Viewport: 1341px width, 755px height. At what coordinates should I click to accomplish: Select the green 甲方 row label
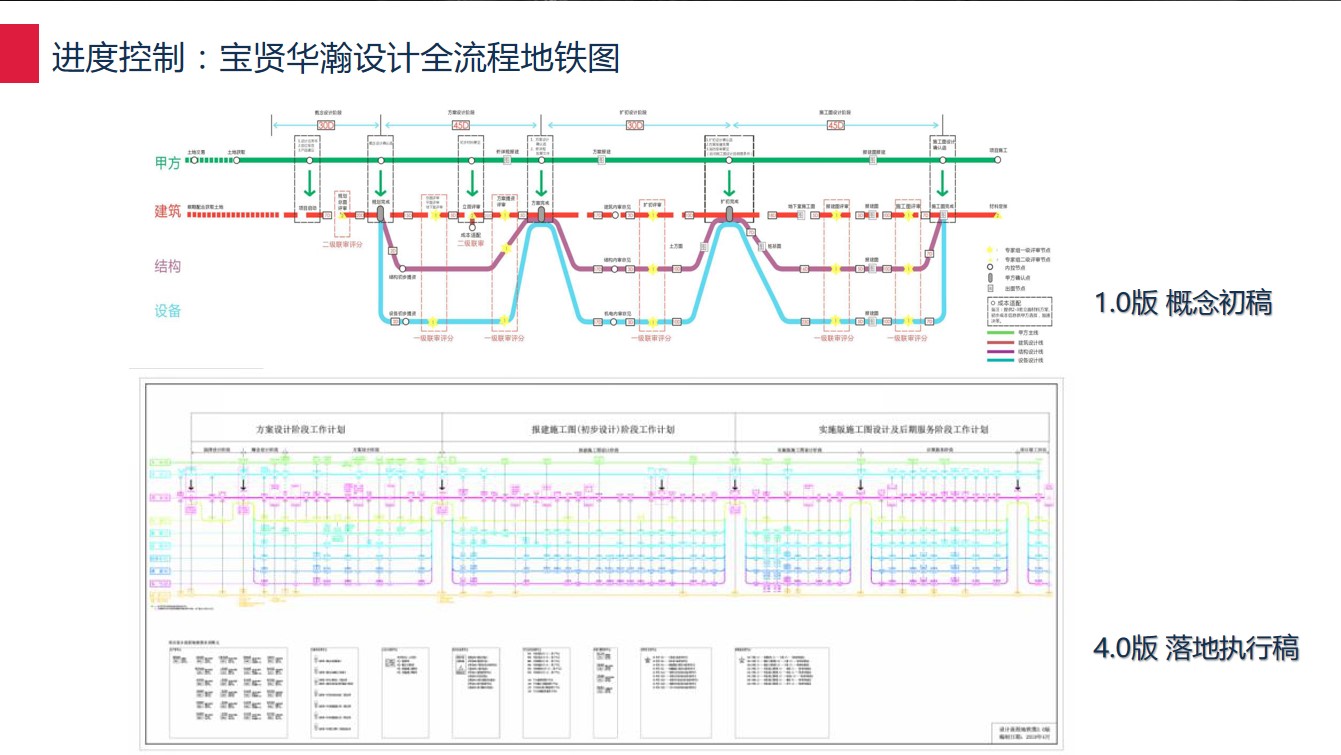[x=167, y=162]
